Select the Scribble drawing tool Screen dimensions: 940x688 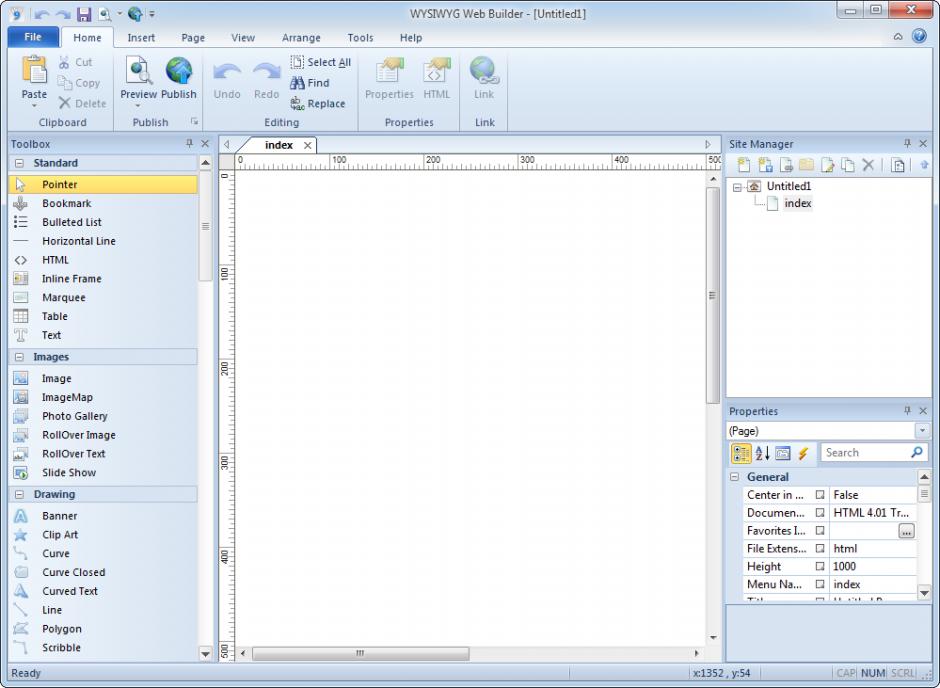click(103, 647)
